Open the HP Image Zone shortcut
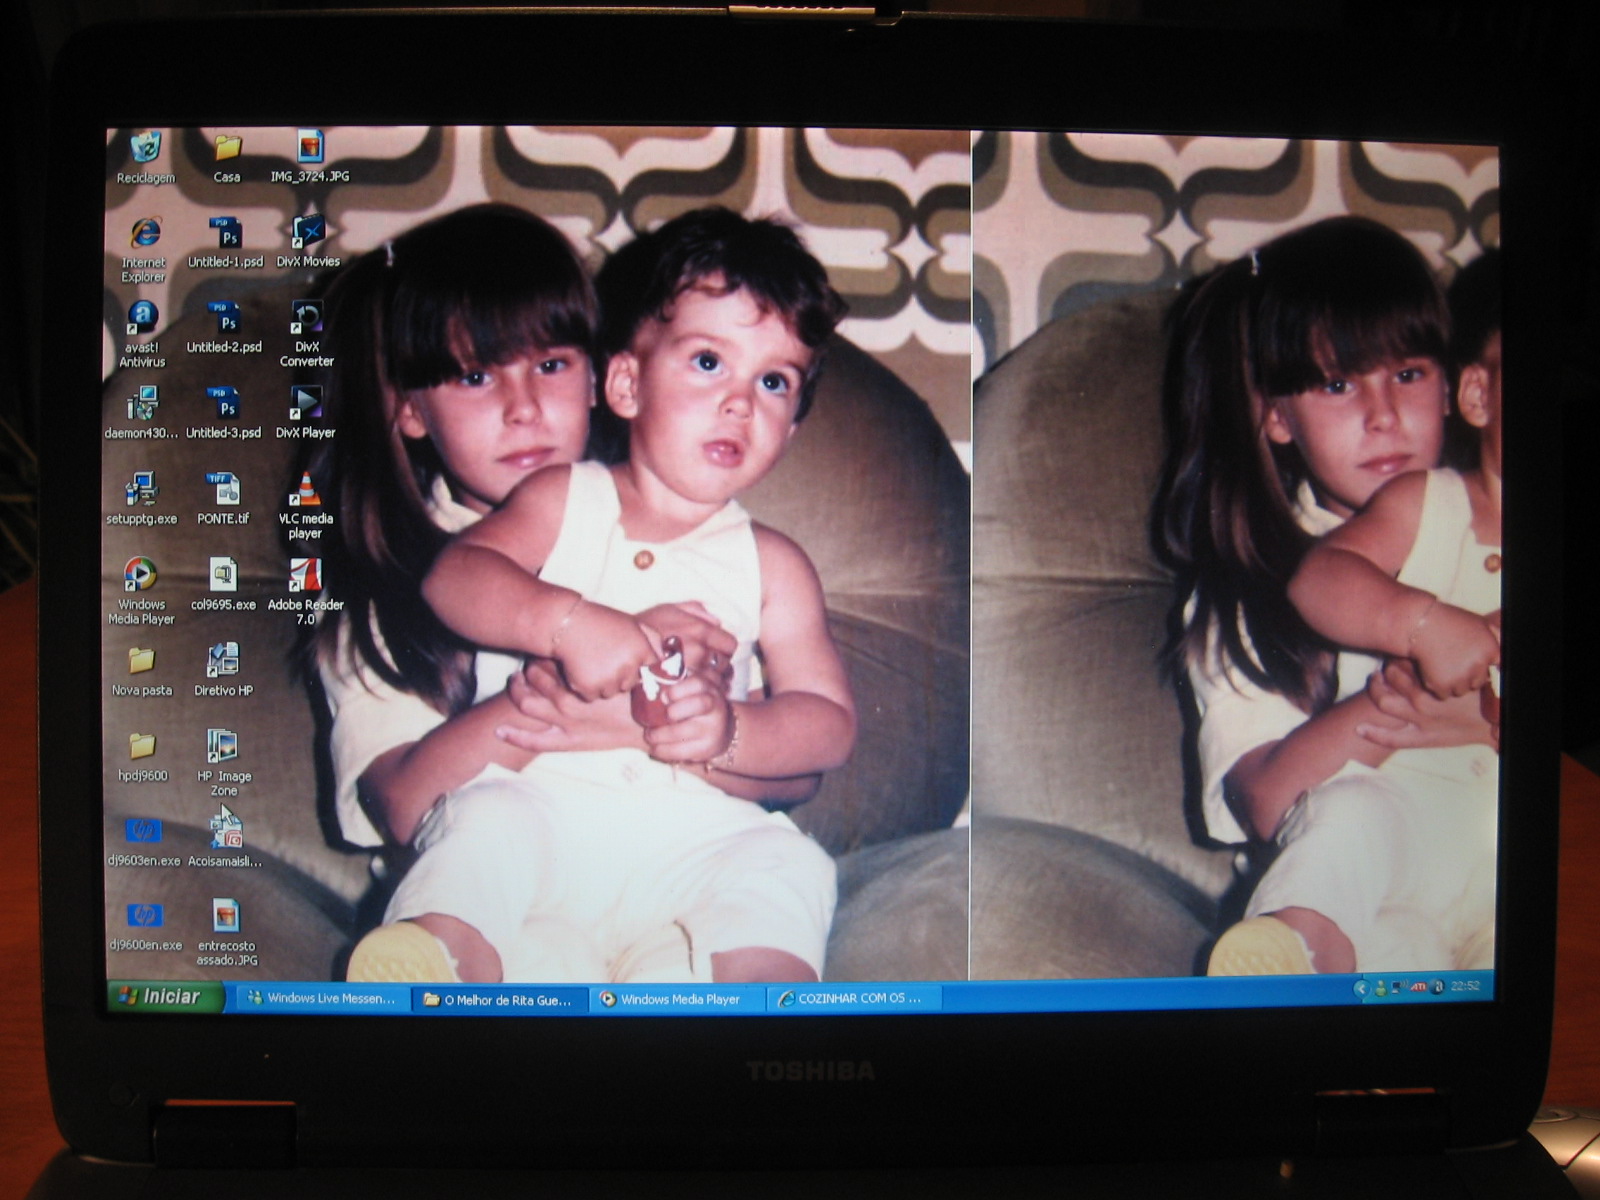The image size is (1600, 1200). pyautogui.click(x=223, y=764)
